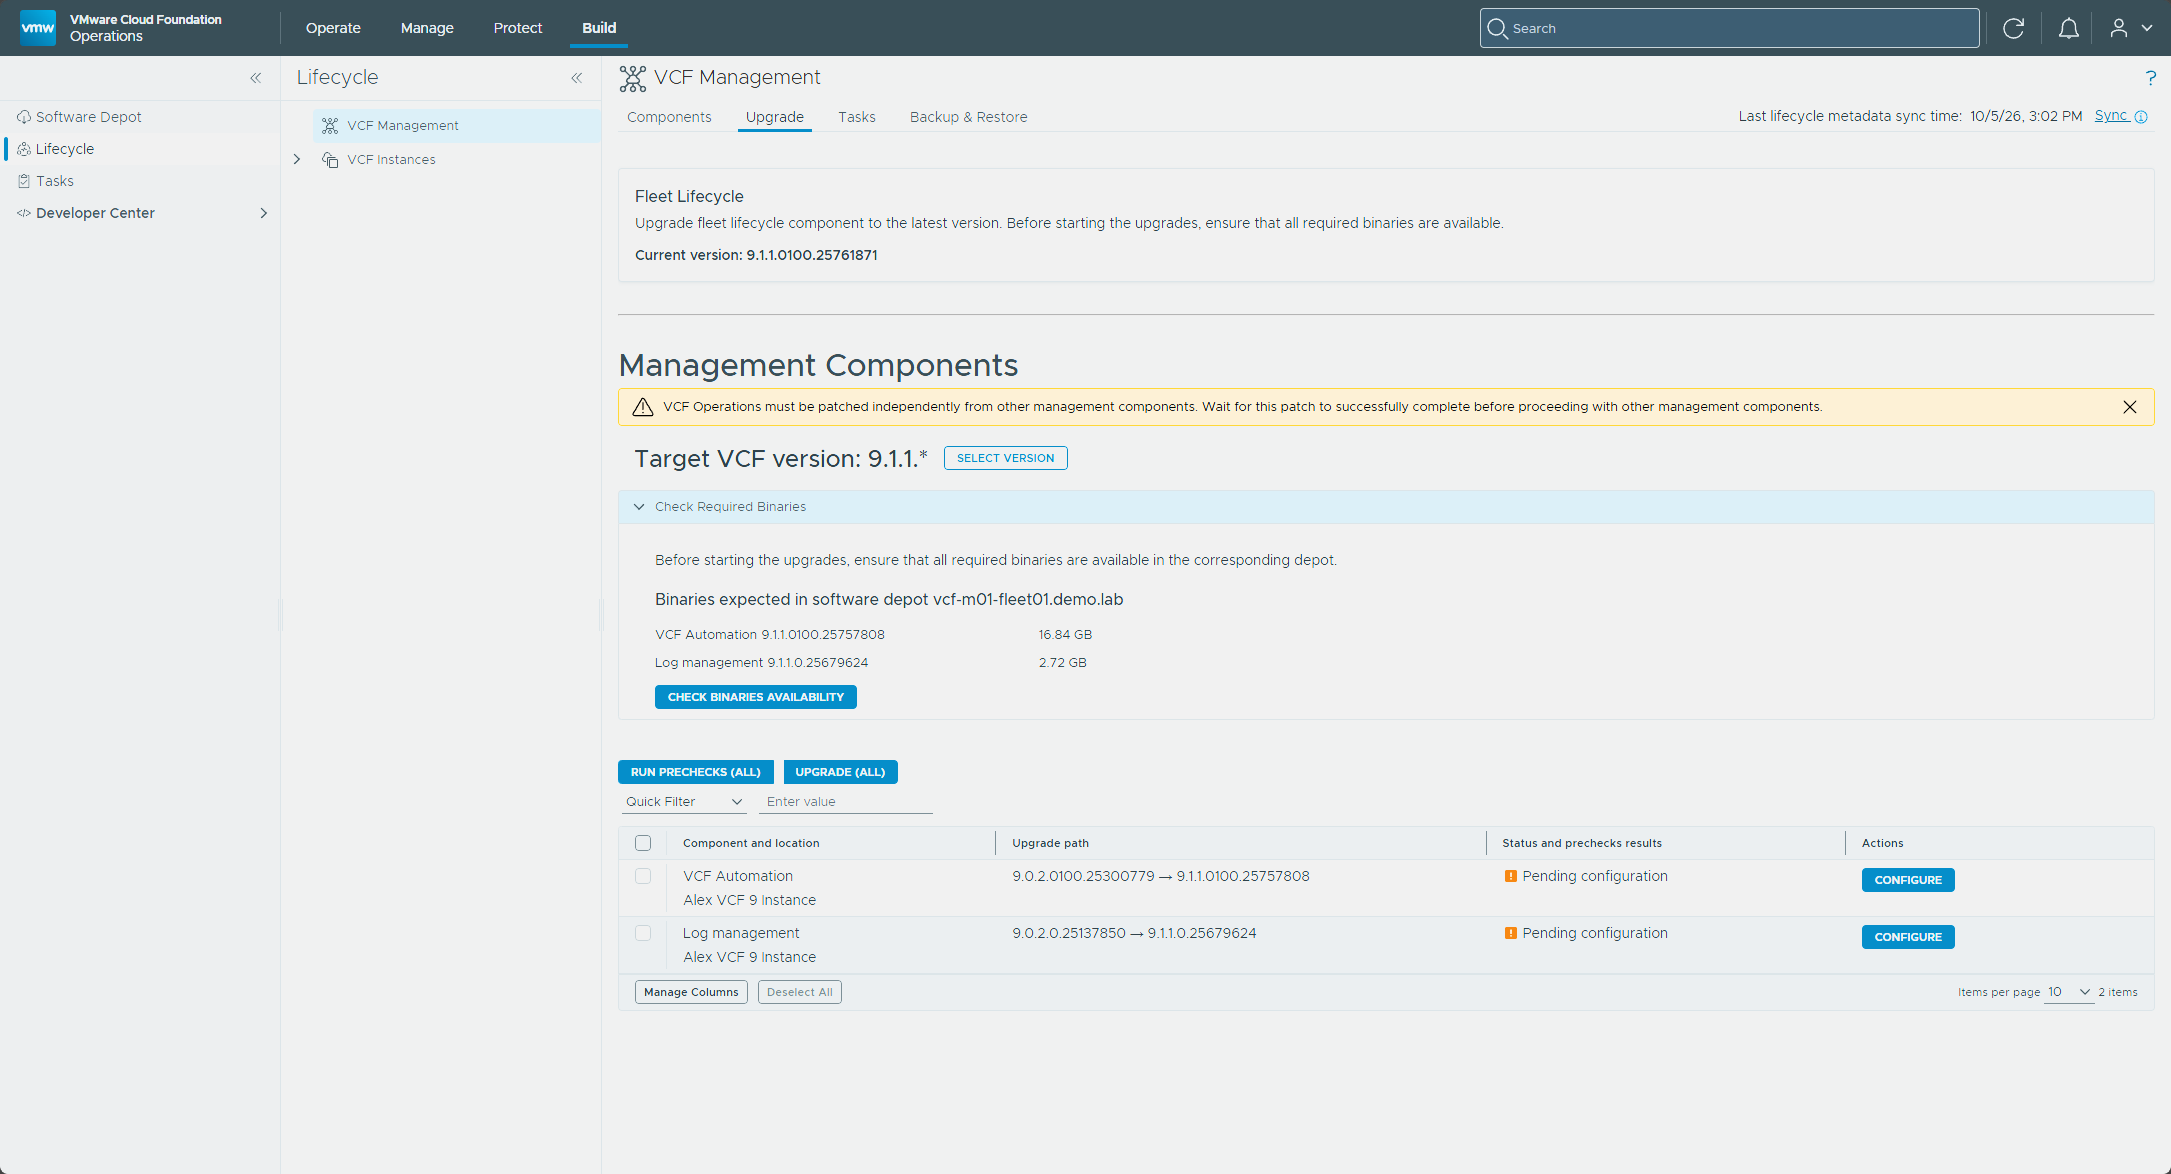Open the Quick Filter dropdown

684,802
